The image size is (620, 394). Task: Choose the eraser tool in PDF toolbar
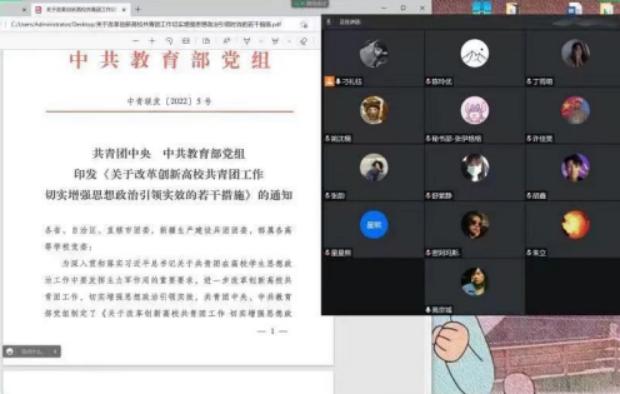pyautogui.click(x=304, y=41)
